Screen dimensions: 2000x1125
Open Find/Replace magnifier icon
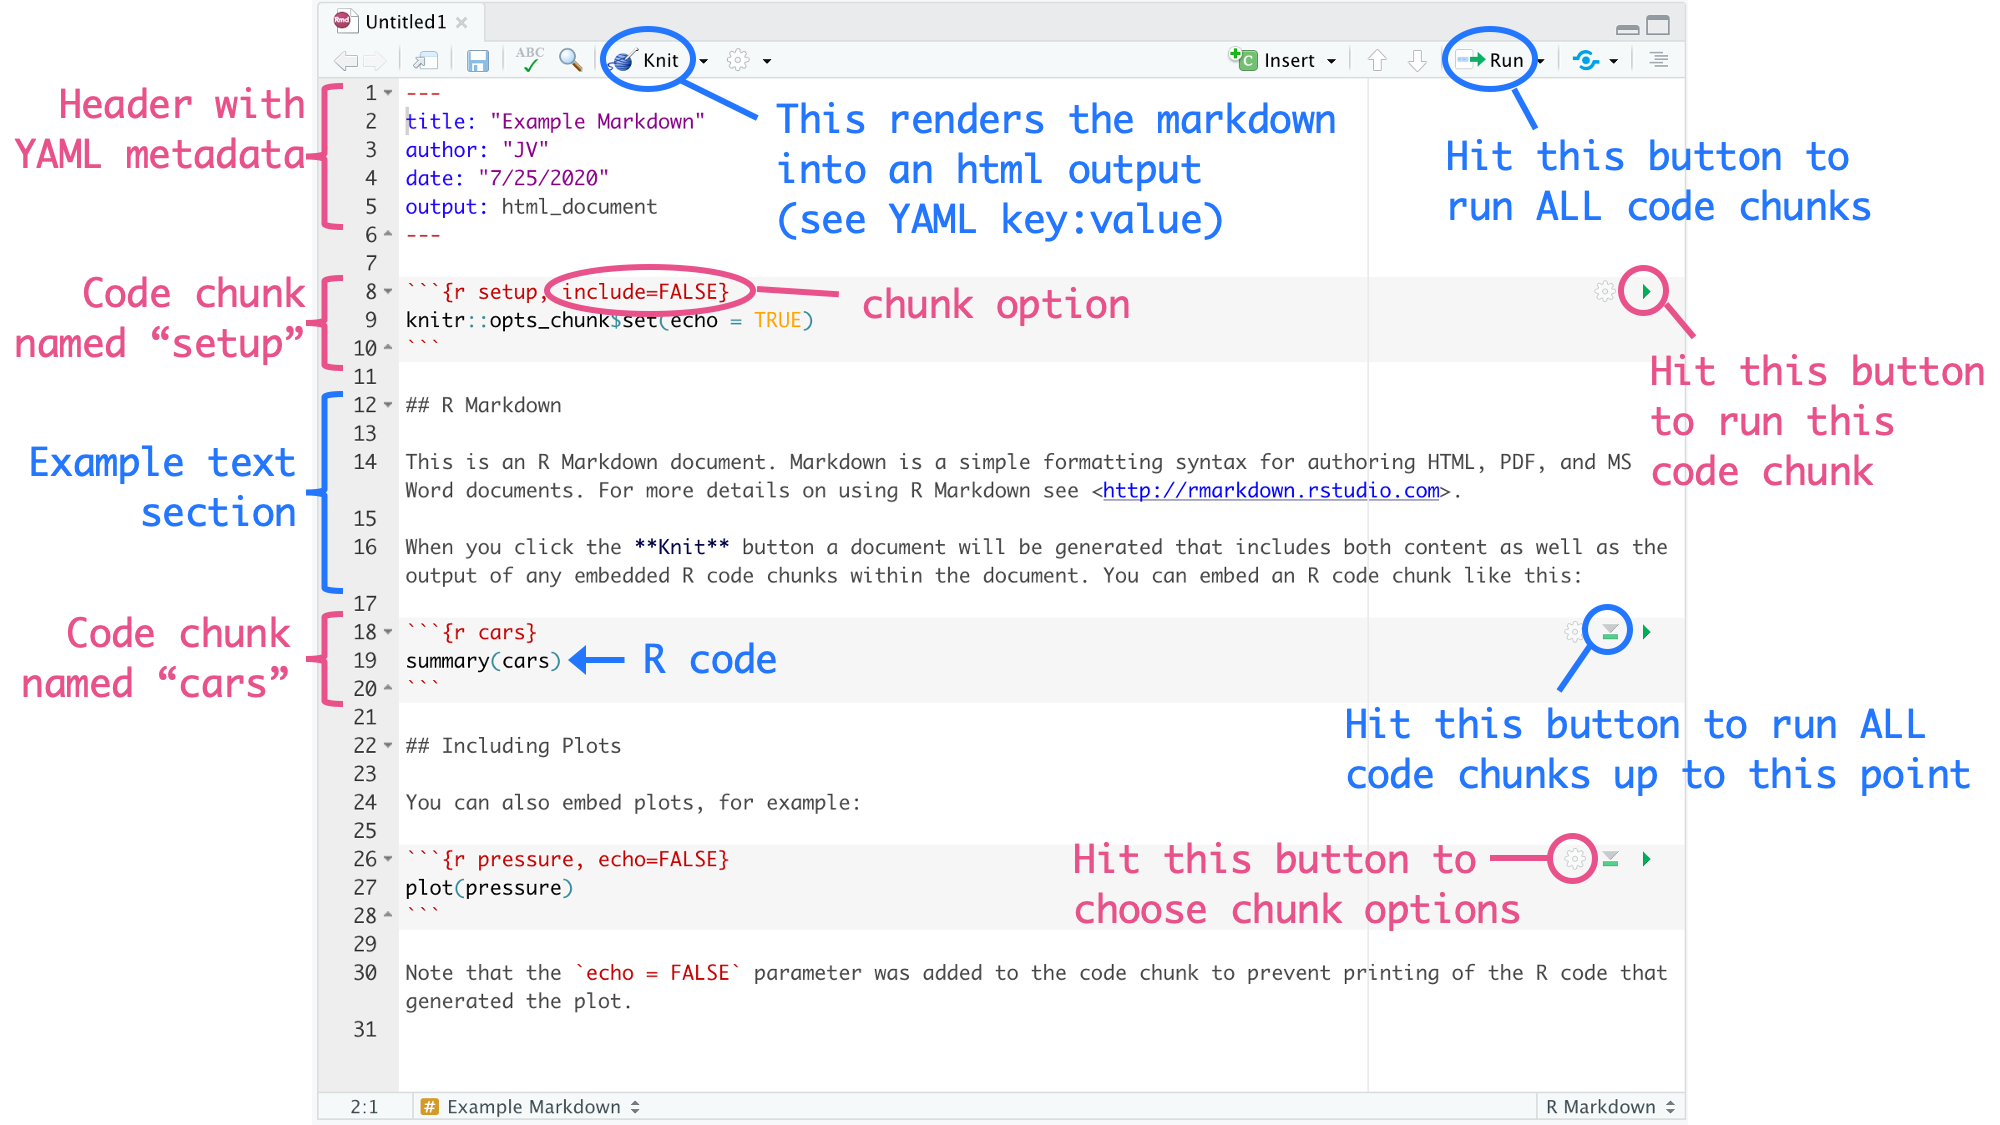click(570, 60)
